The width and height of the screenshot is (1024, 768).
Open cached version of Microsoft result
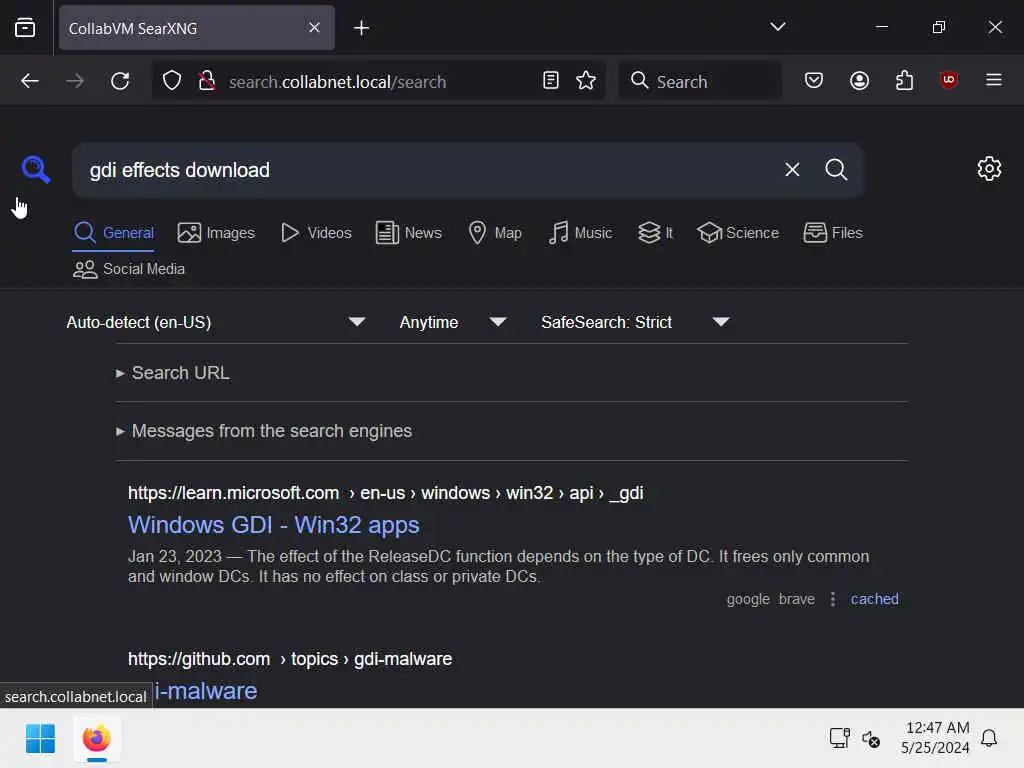pos(874,599)
